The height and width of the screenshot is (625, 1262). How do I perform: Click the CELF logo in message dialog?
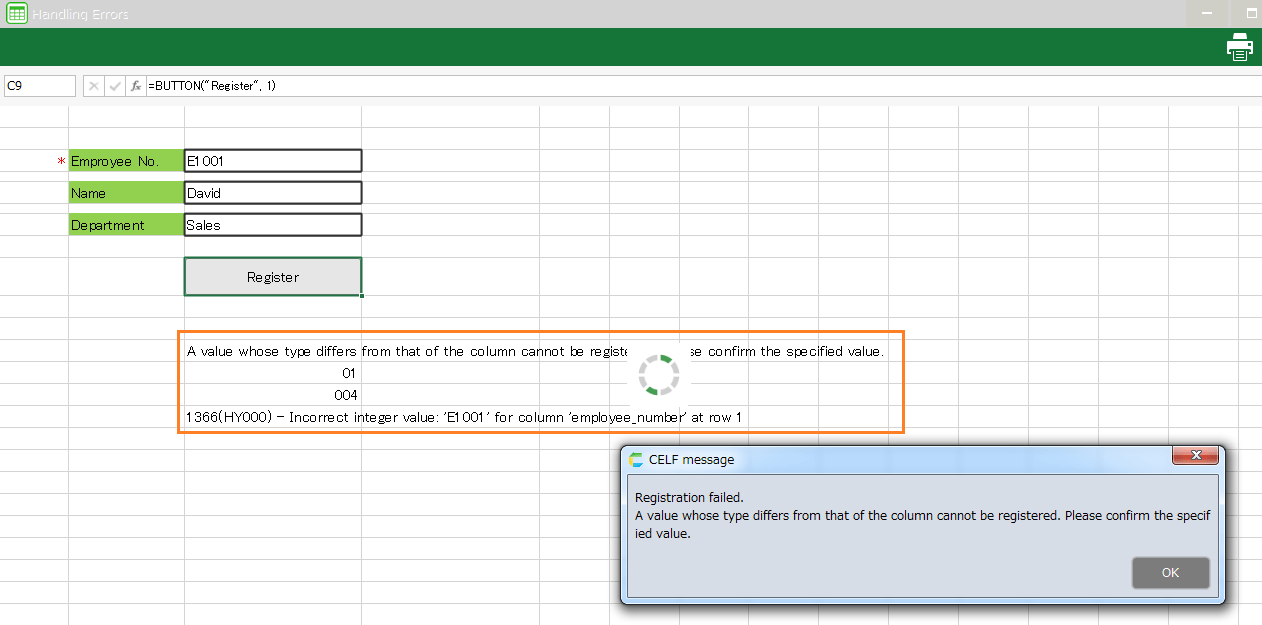tap(636, 460)
